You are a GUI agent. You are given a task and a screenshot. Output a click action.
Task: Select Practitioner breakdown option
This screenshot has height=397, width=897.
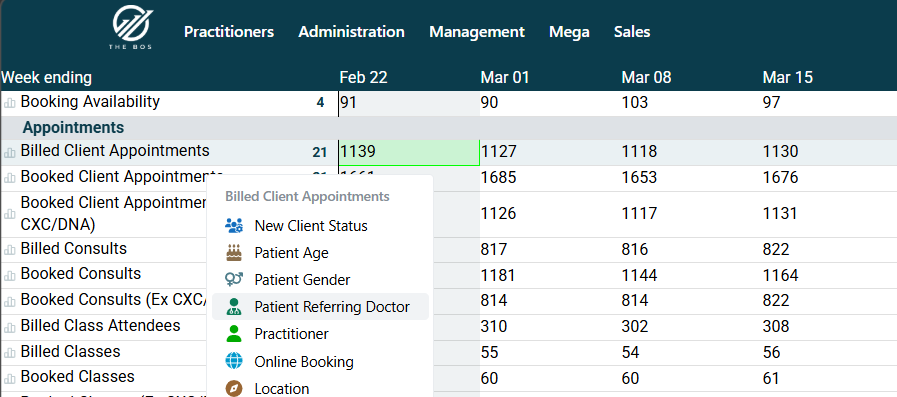pos(320,334)
